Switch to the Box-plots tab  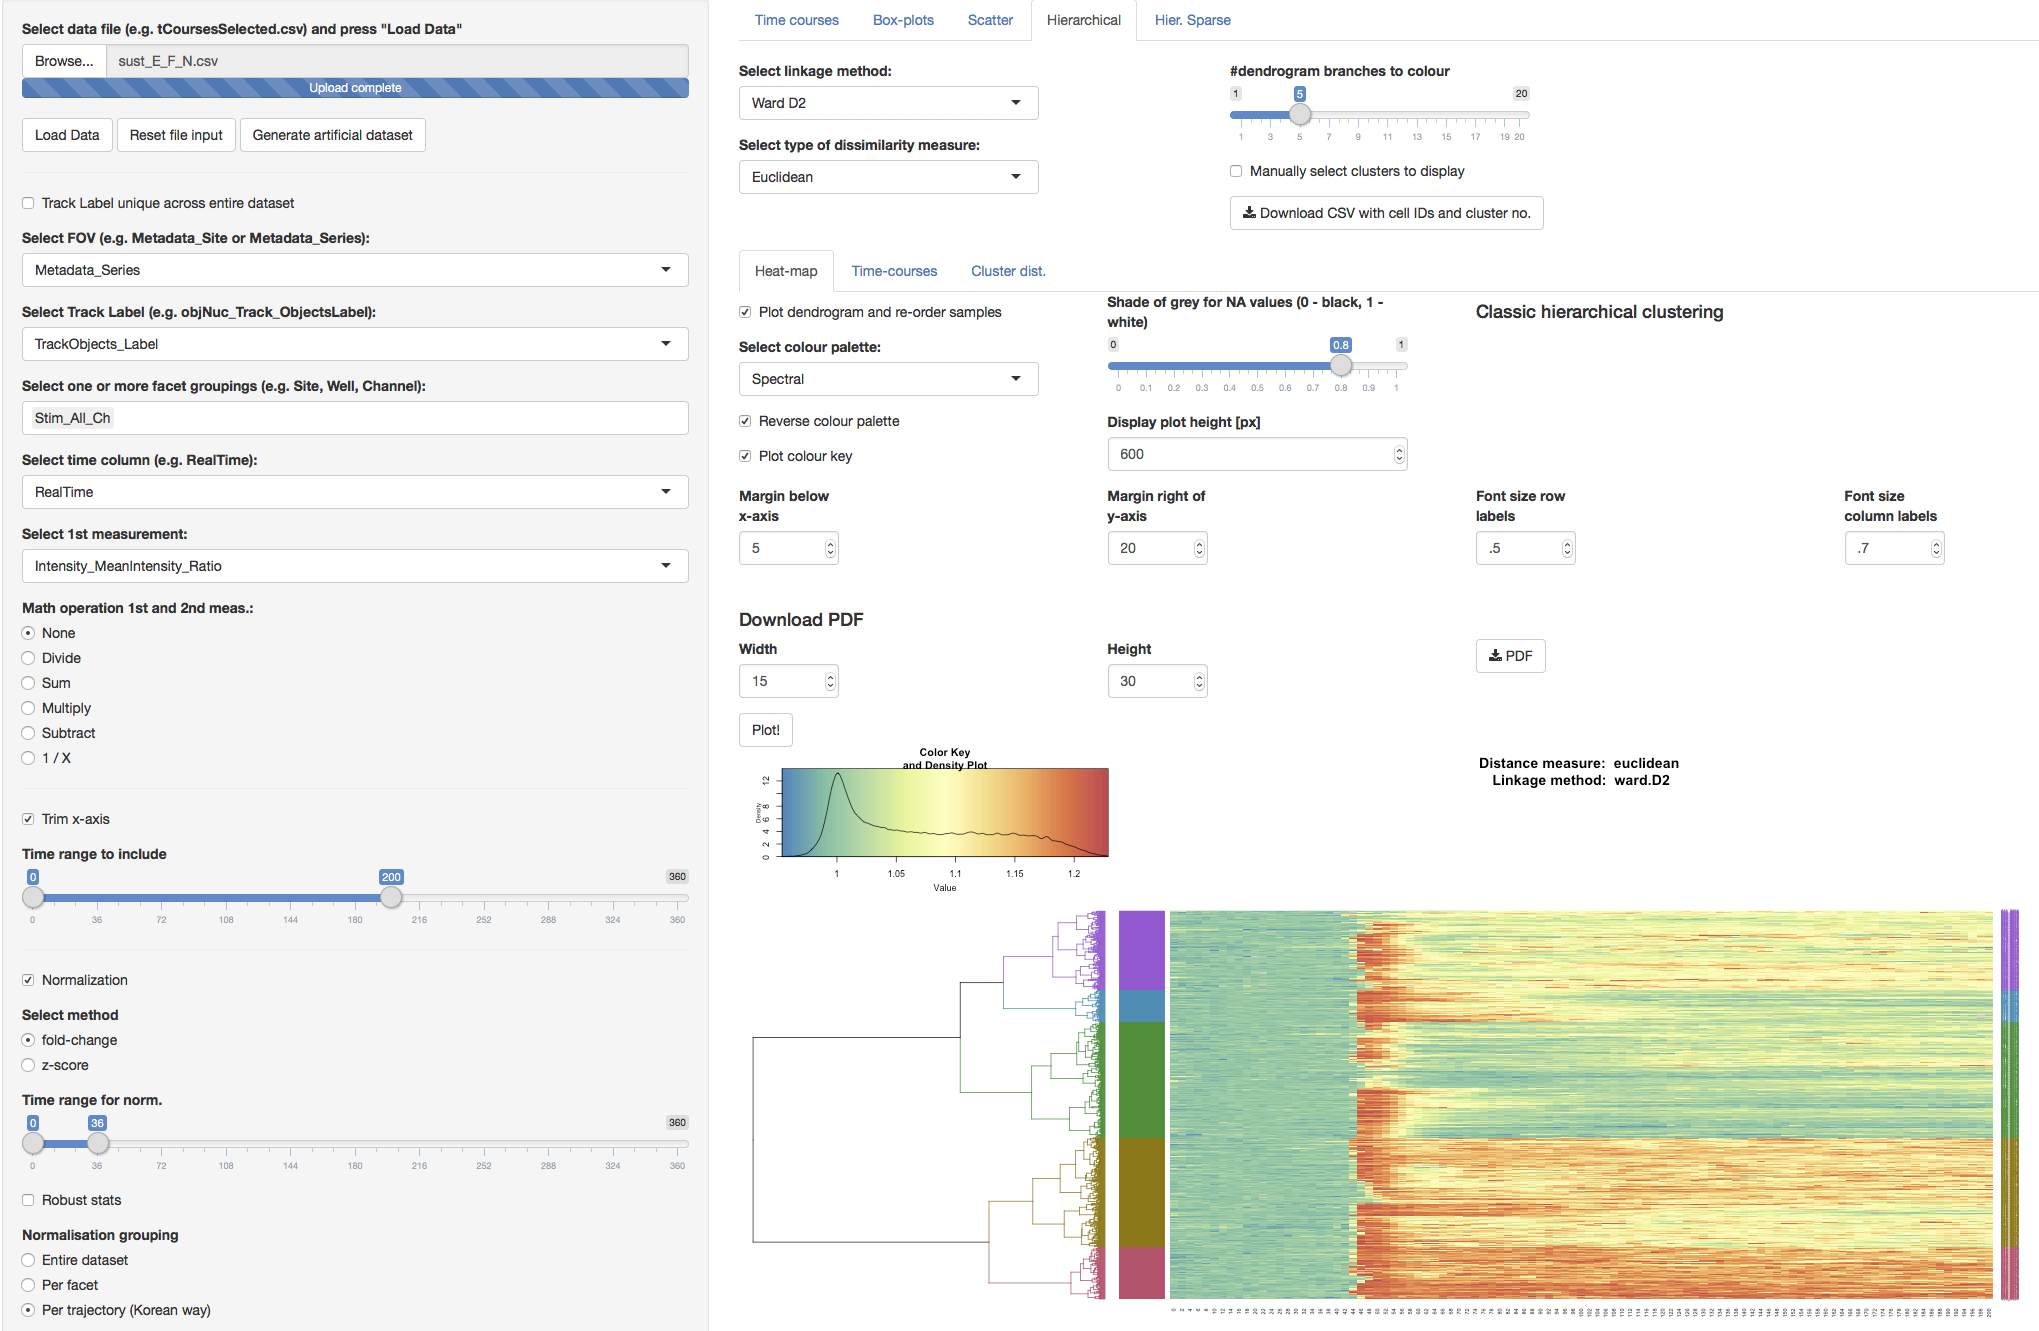tap(902, 20)
